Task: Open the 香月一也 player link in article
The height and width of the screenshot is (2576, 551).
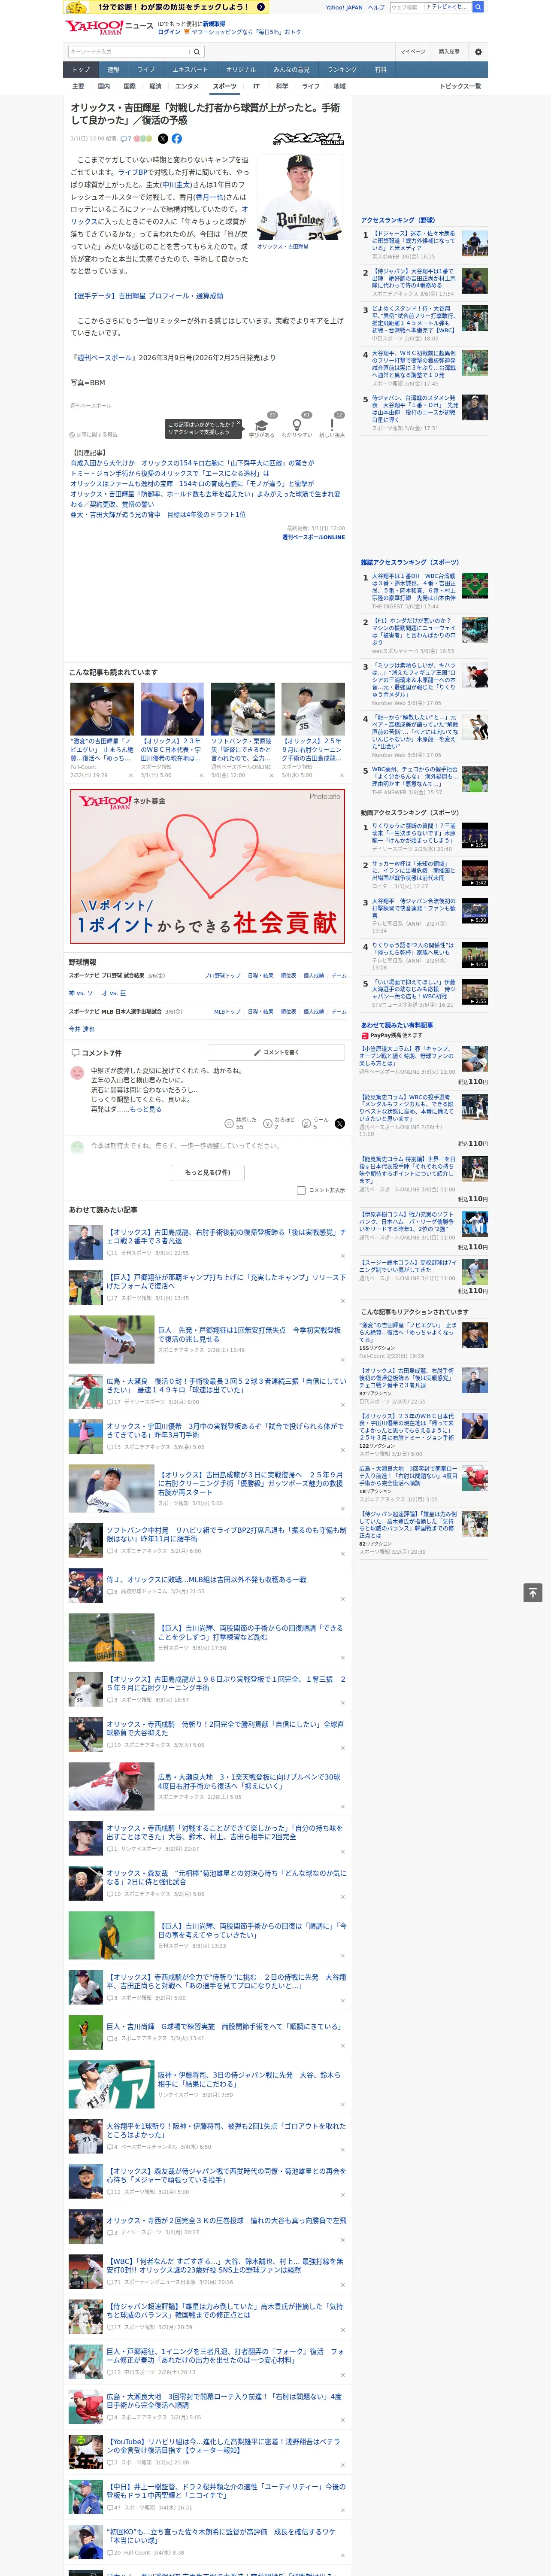Action: (209, 197)
